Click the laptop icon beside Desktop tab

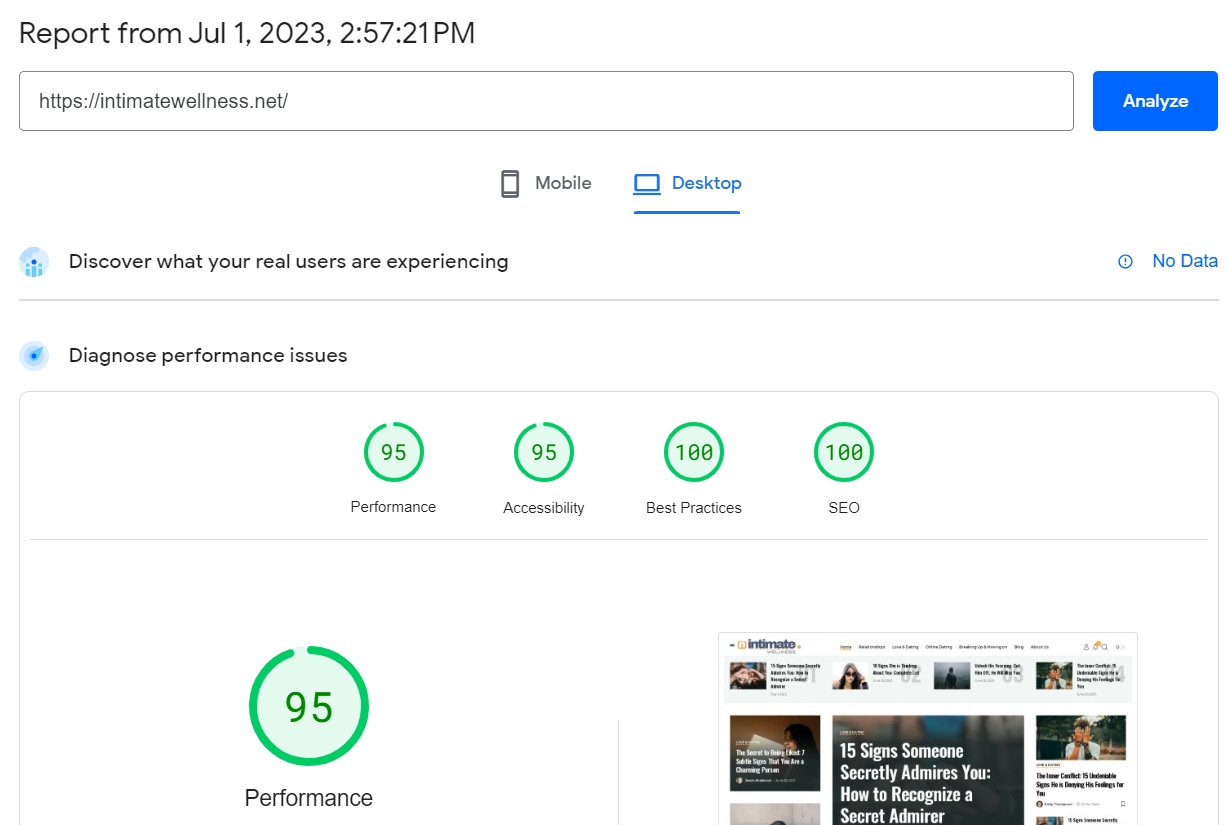(646, 182)
